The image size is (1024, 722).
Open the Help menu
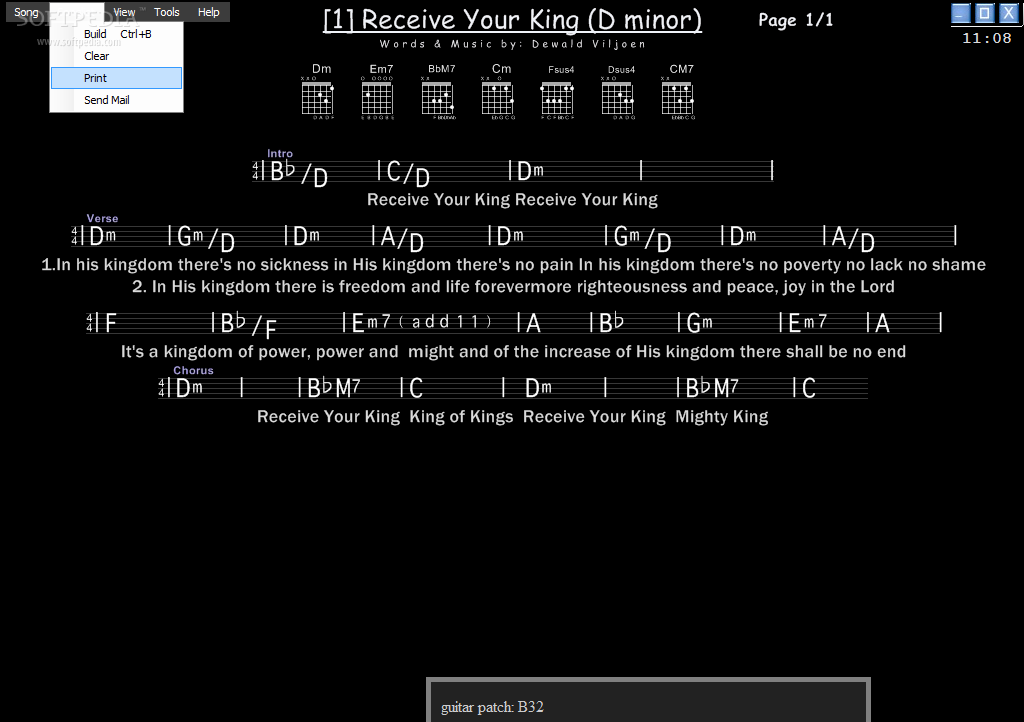coord(208,12)
